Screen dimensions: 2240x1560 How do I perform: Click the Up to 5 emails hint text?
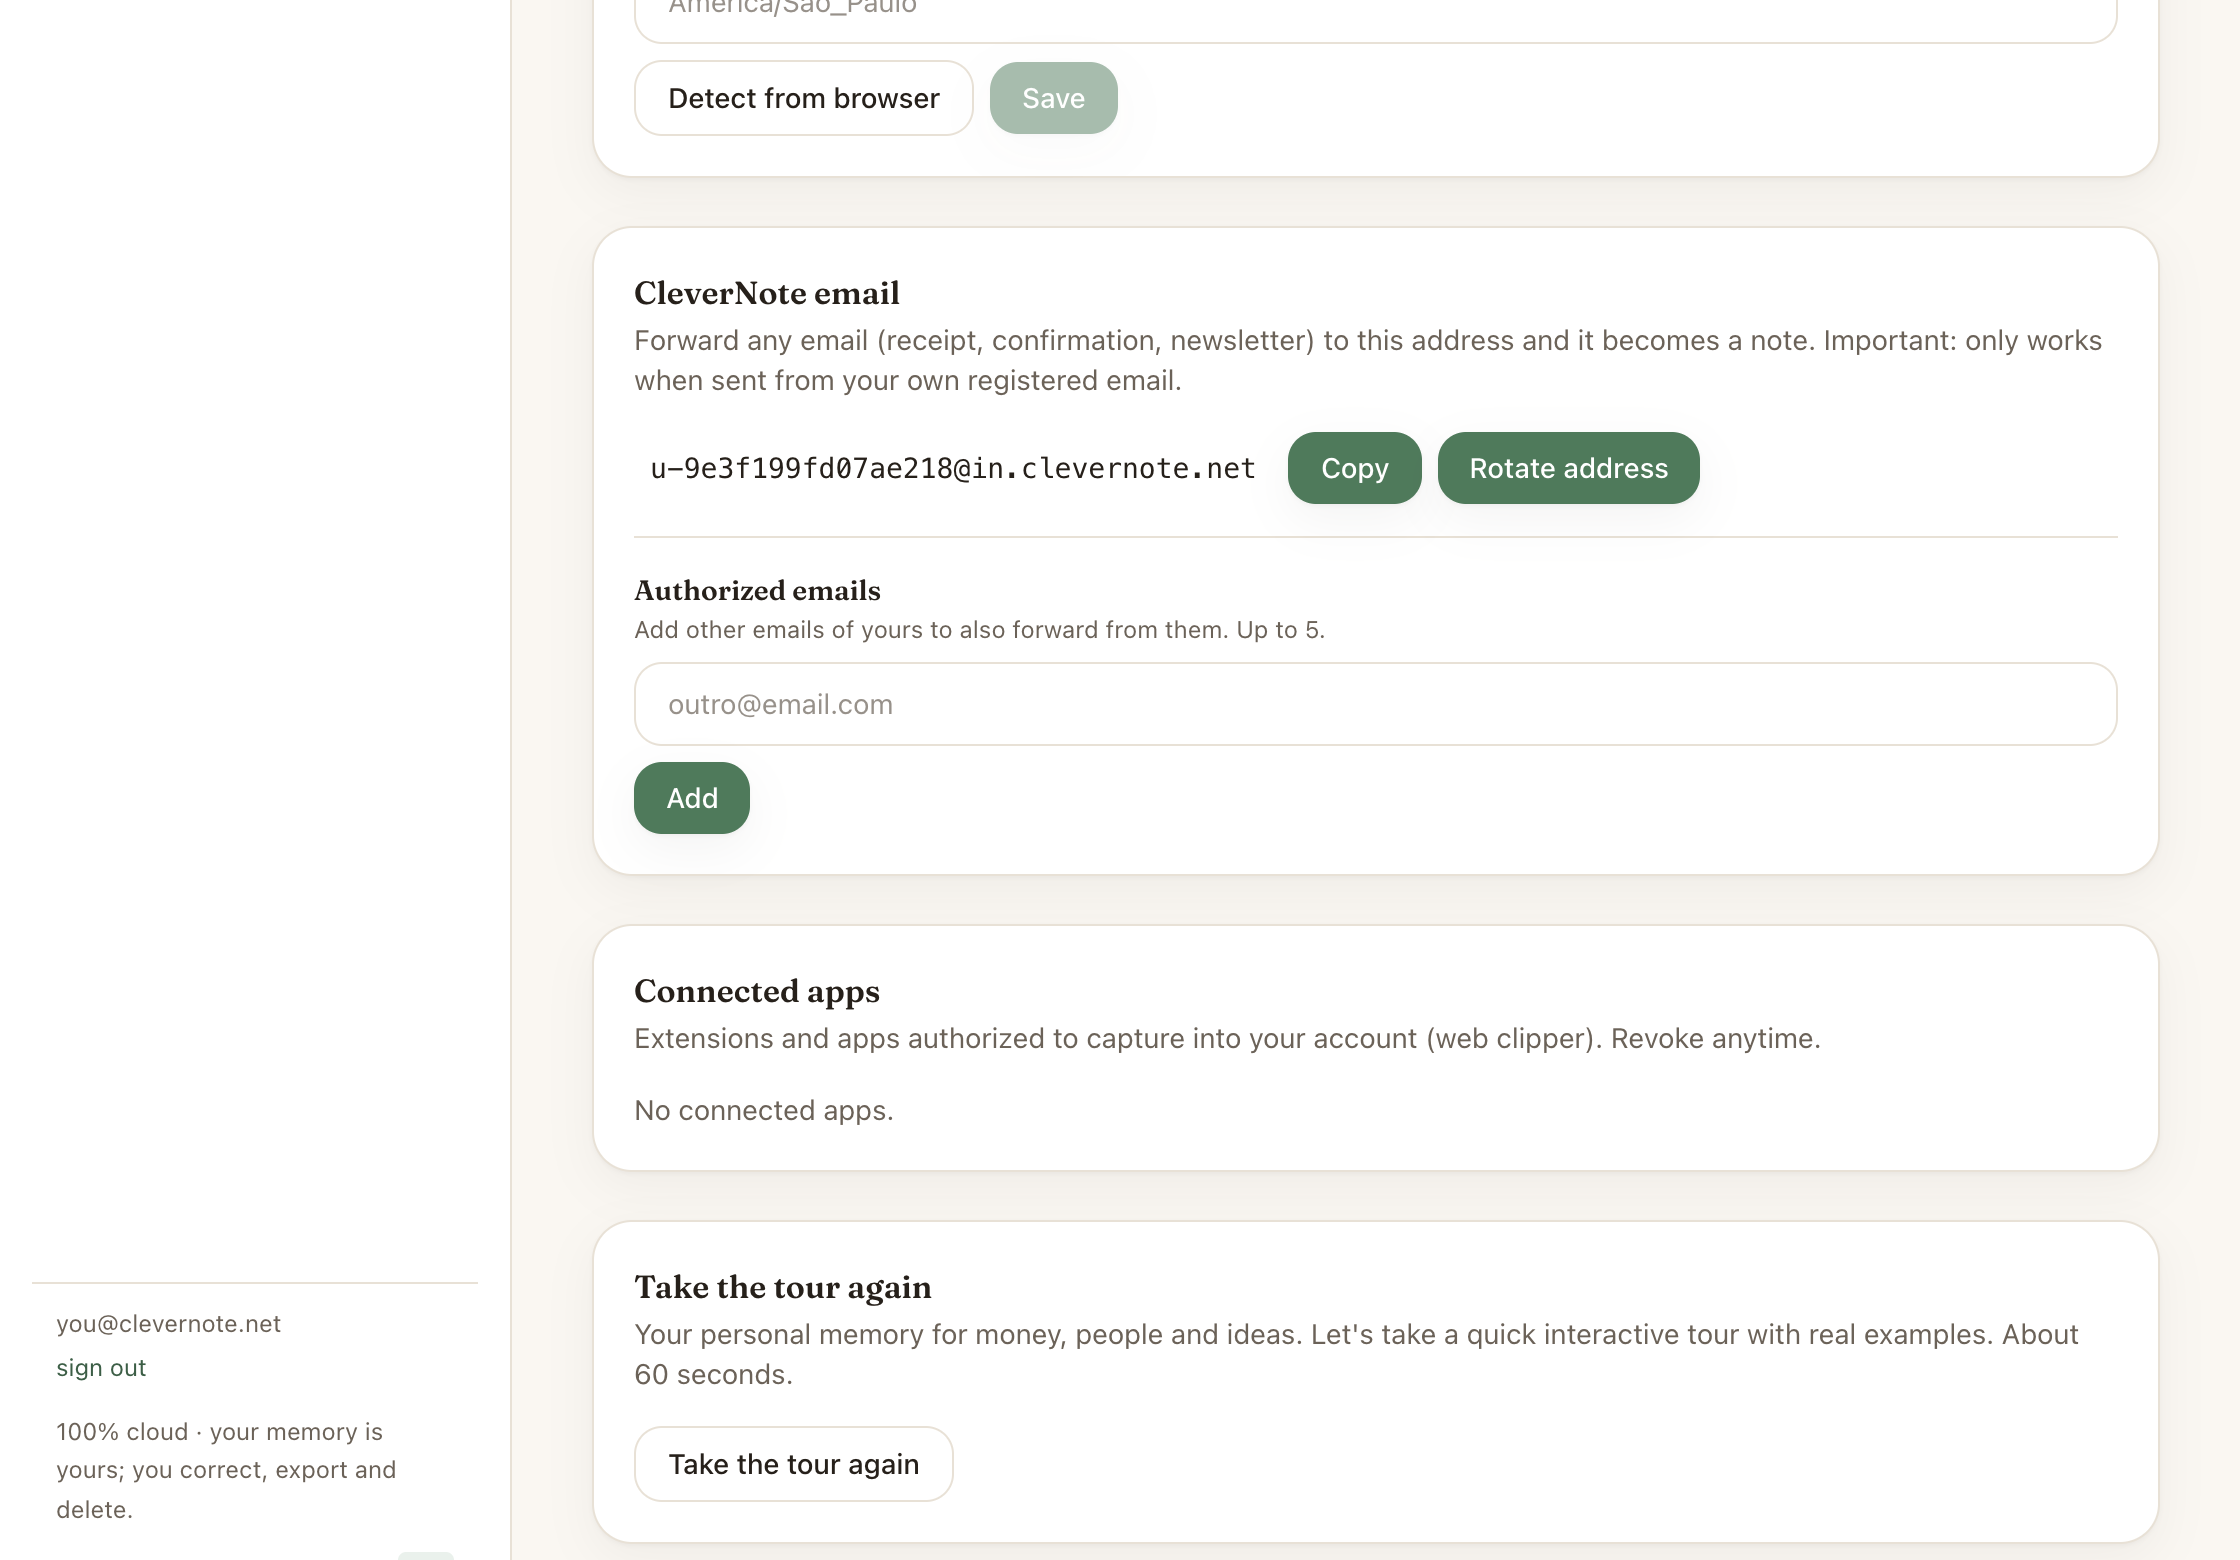(x=980, y=630)
